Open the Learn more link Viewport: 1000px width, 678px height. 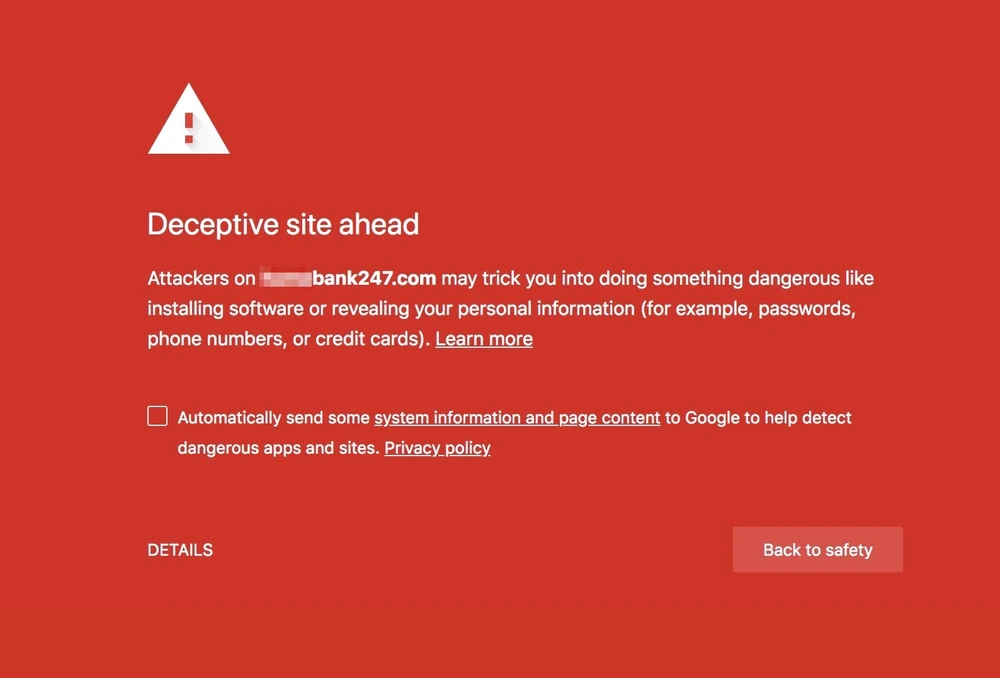click(x=484, y=339)
